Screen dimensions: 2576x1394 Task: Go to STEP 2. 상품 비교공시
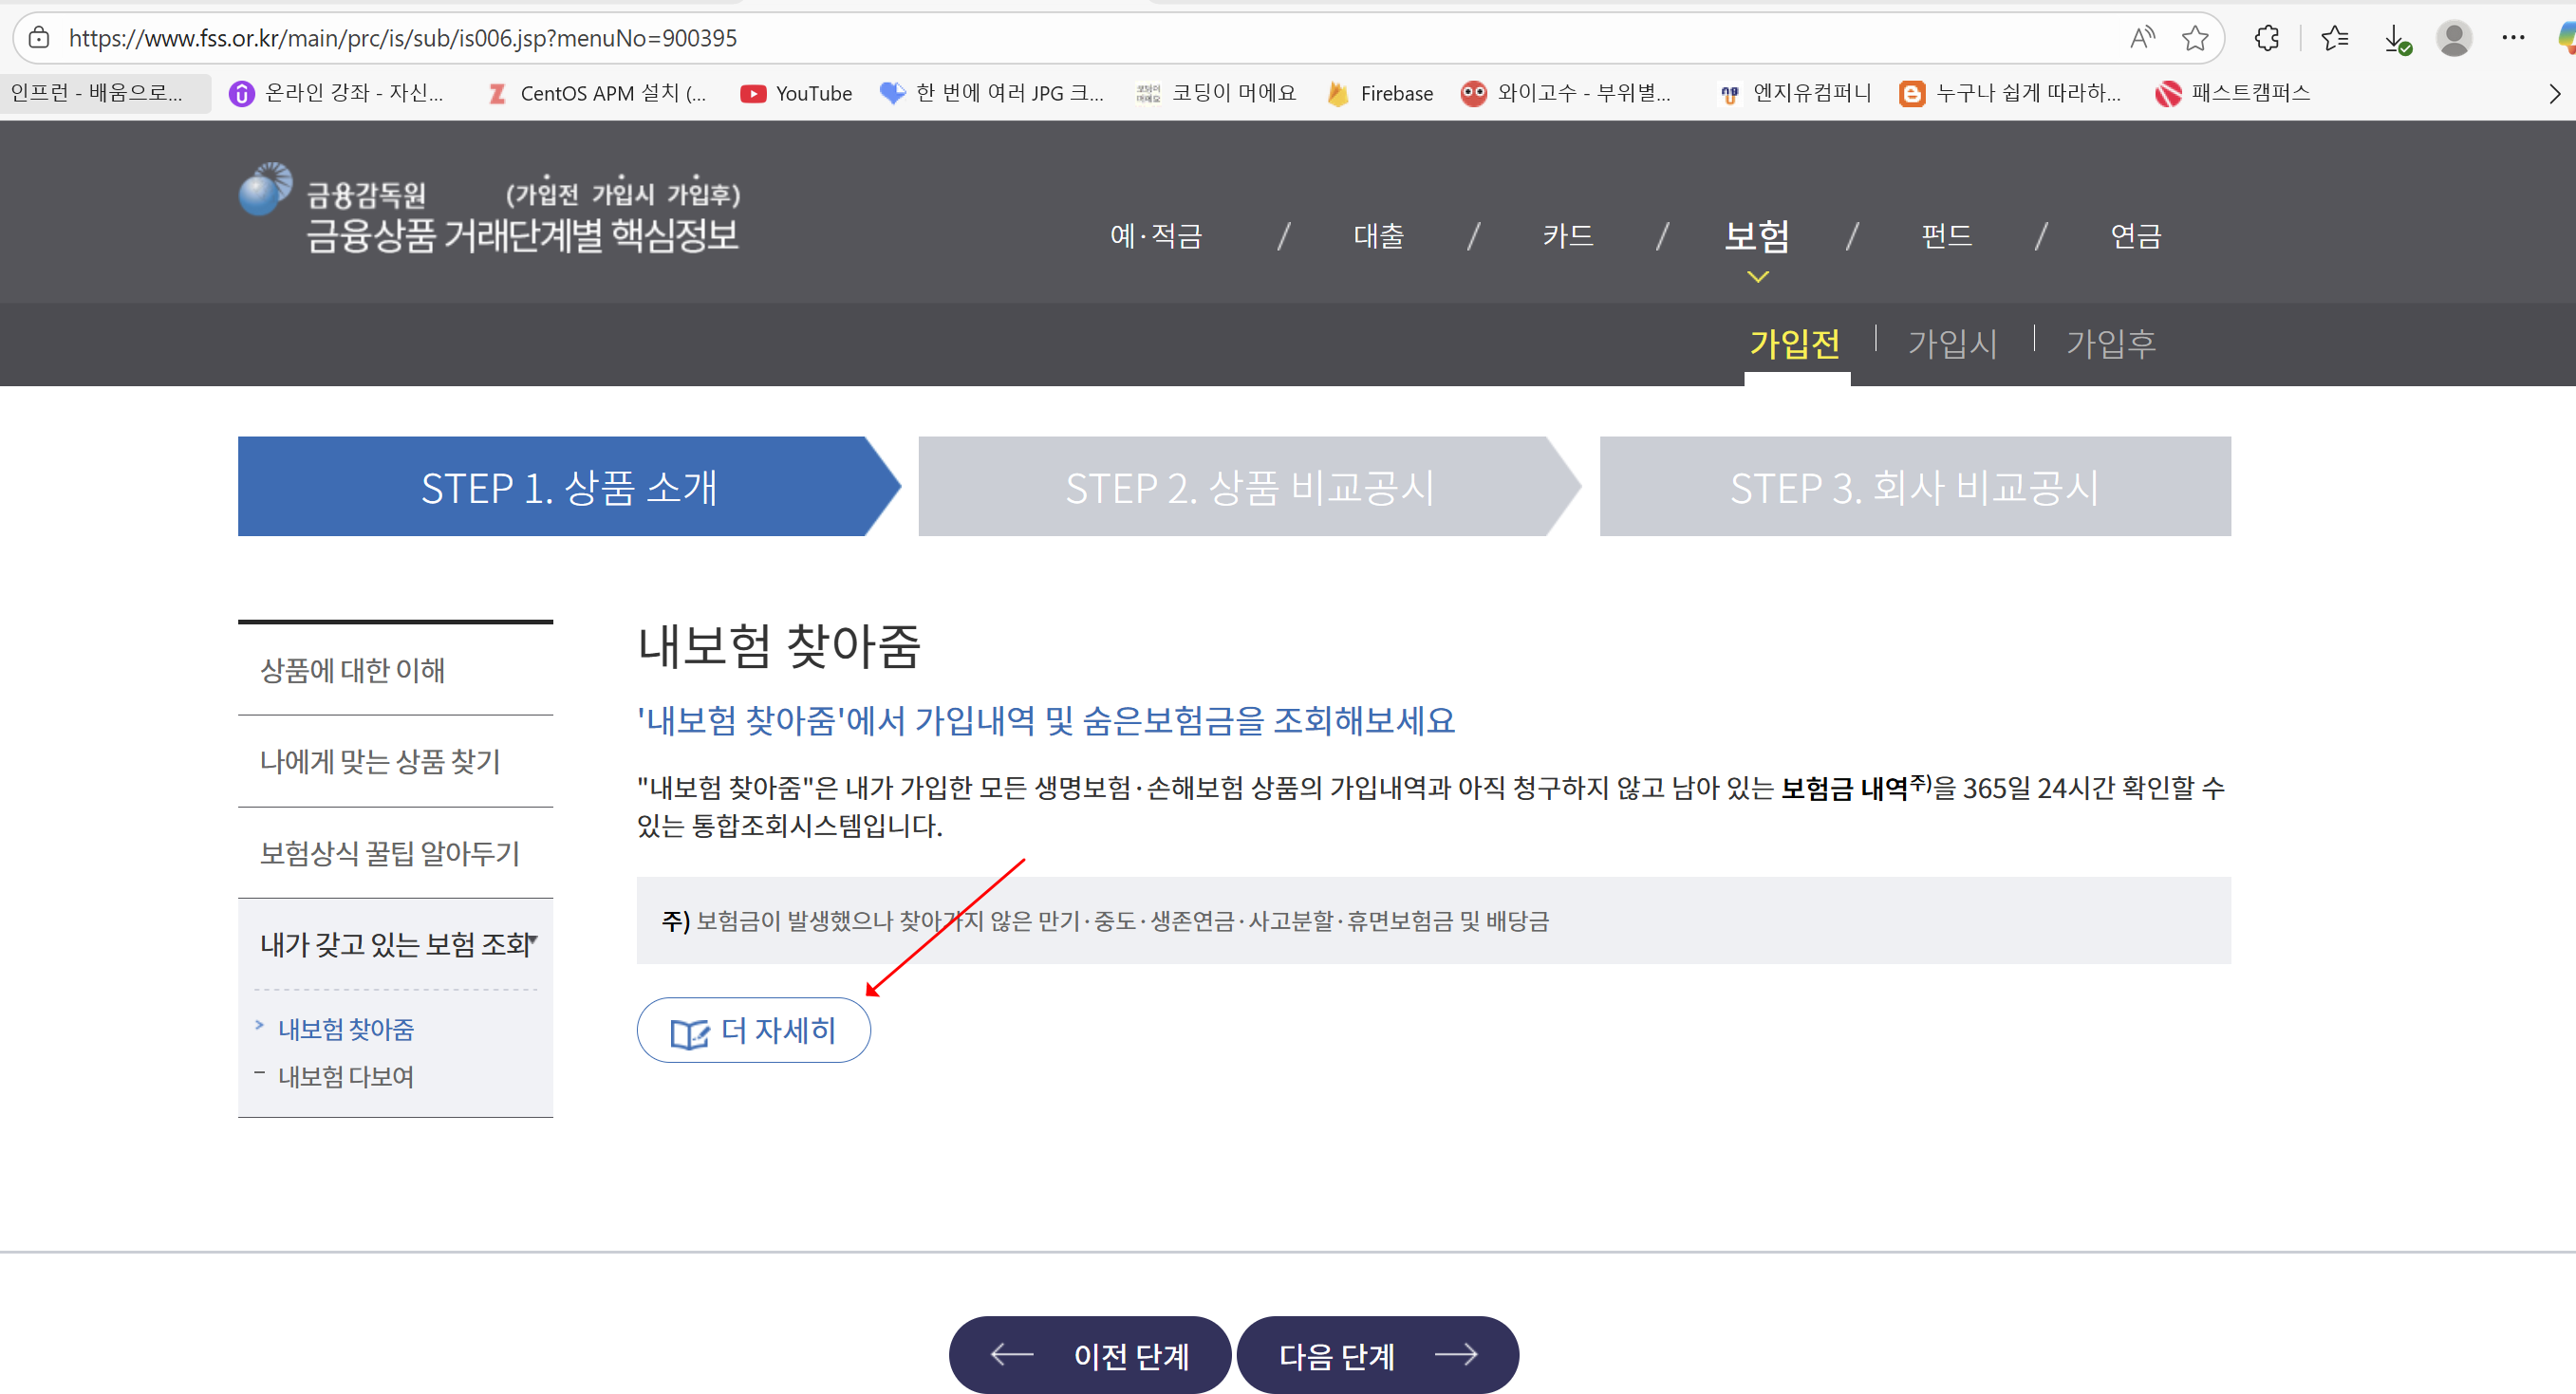[x=1248, y=487]
